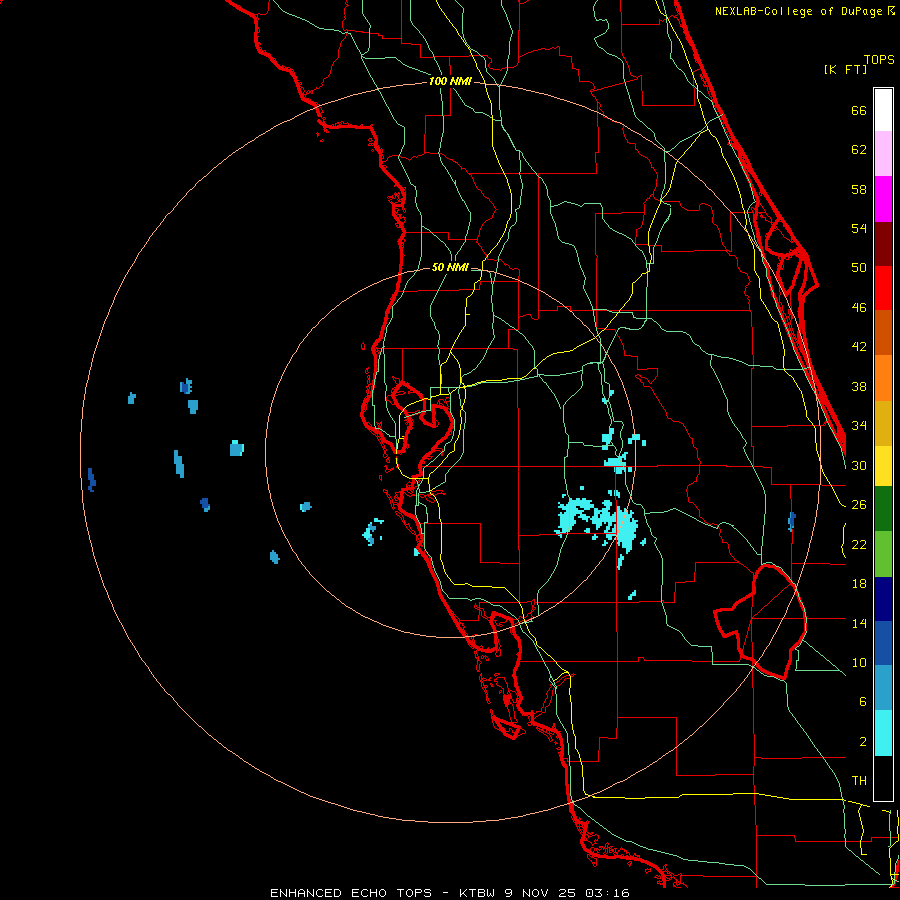Pick the light blue legend swatch
This screenshot has height=900, width=900.
883,688
